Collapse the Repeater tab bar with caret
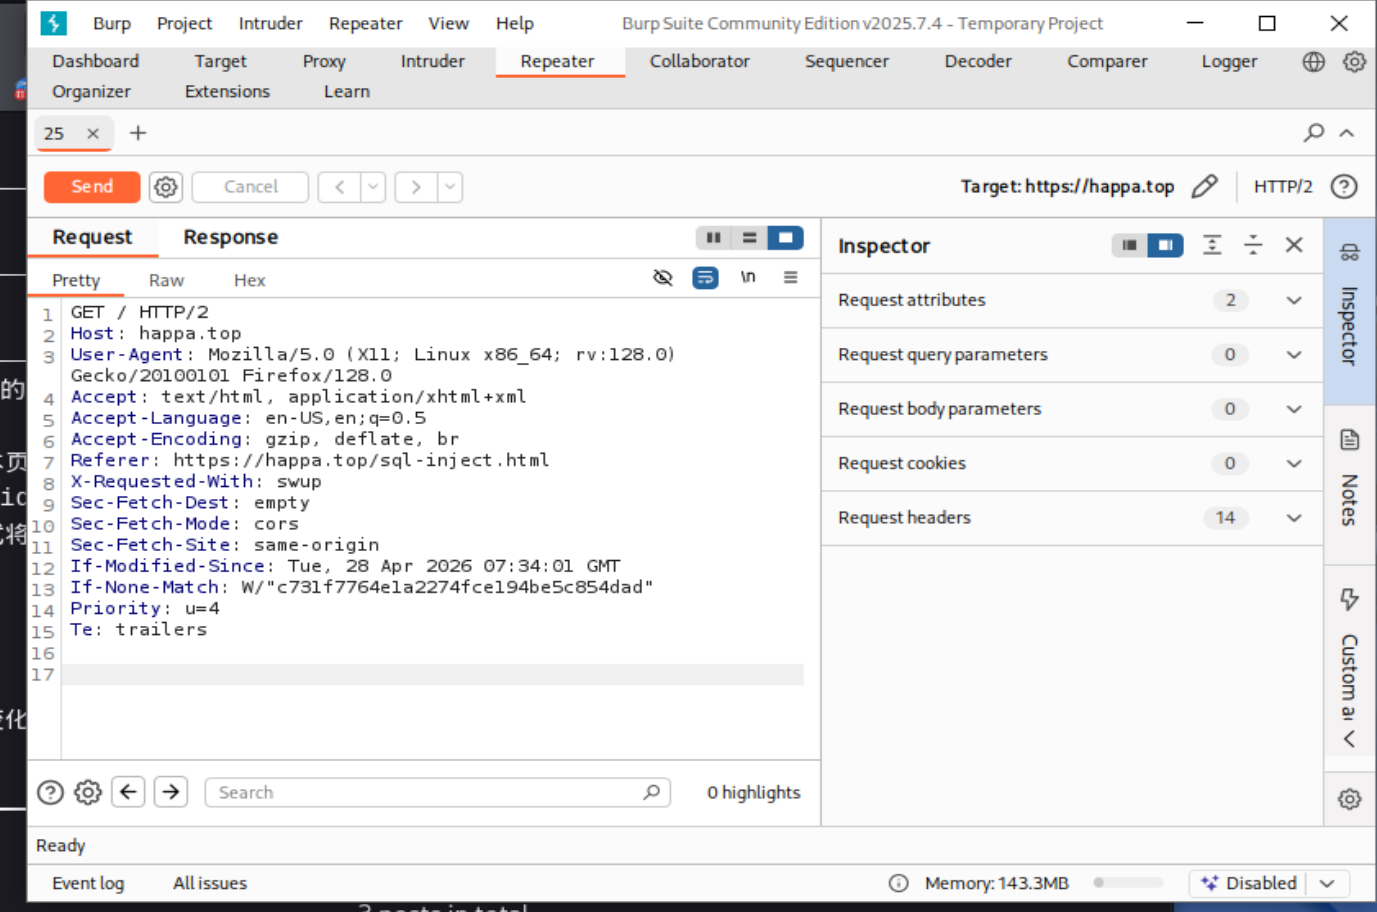1377x912 pixels. (1347, 133)
